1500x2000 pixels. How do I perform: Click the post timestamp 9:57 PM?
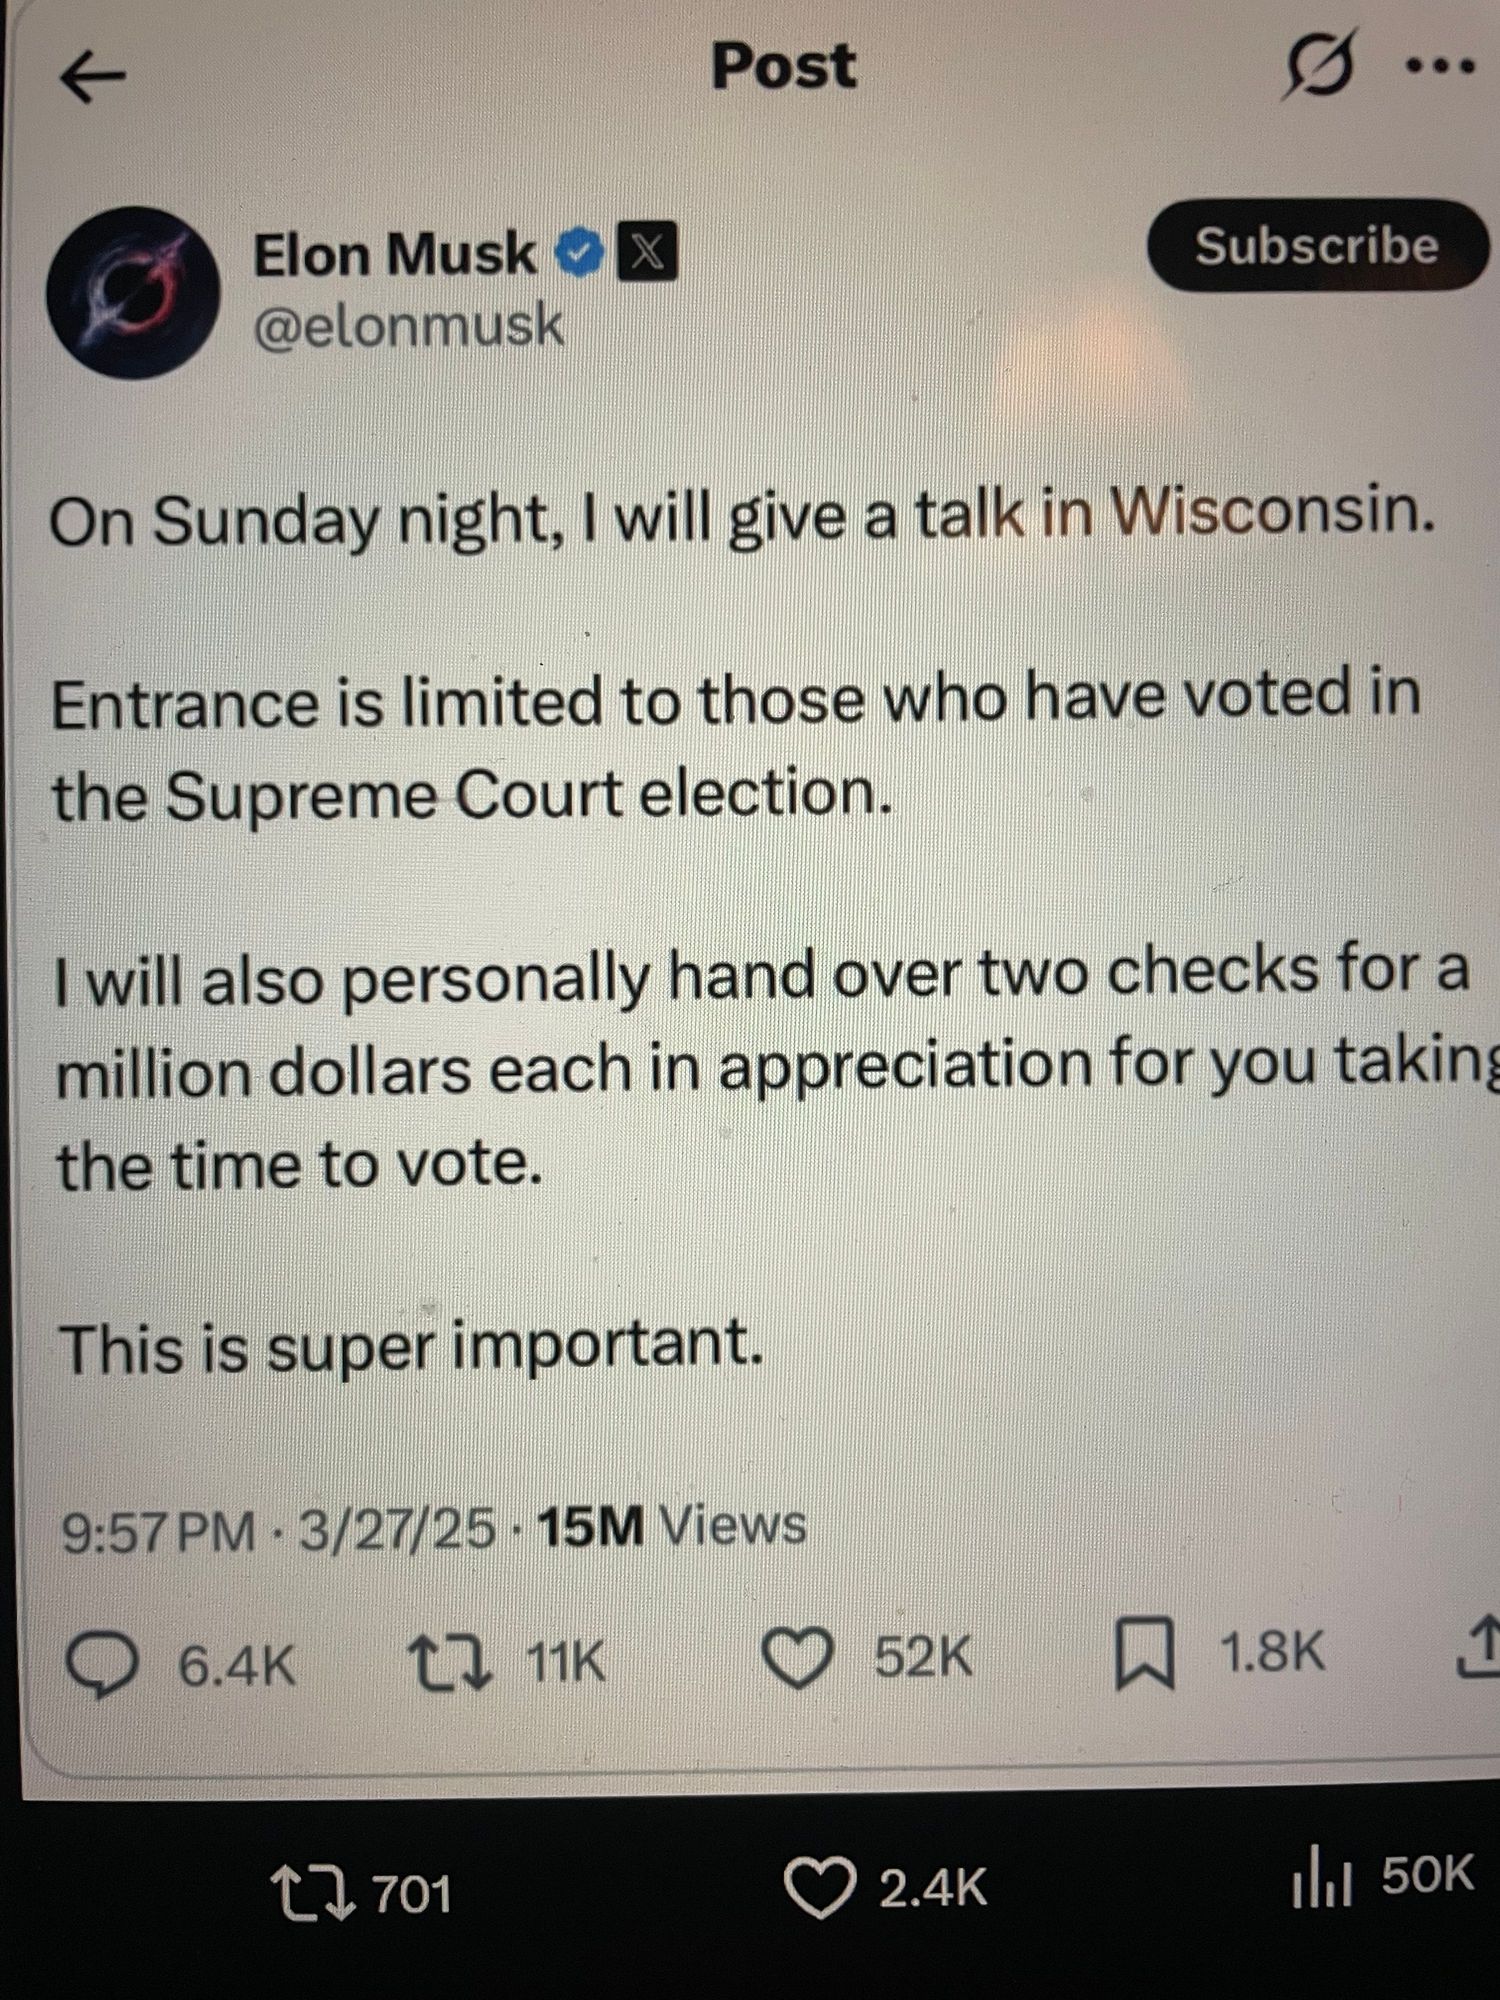coord(158,1531)
